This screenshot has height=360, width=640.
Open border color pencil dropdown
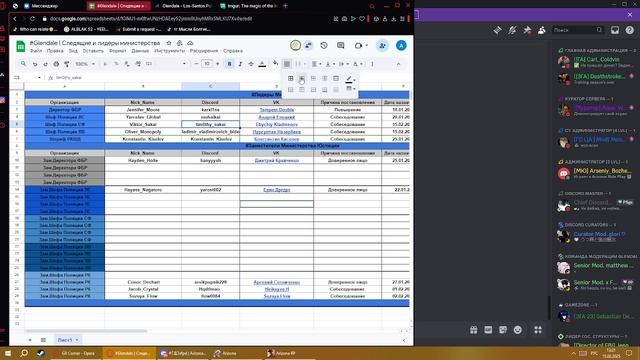tap(350, 79)
